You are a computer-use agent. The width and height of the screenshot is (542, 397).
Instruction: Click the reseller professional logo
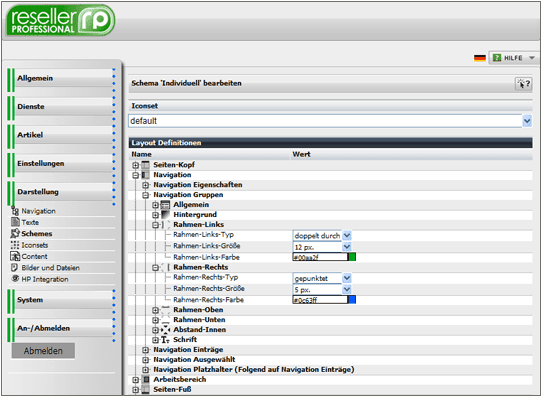pos(60,20)
